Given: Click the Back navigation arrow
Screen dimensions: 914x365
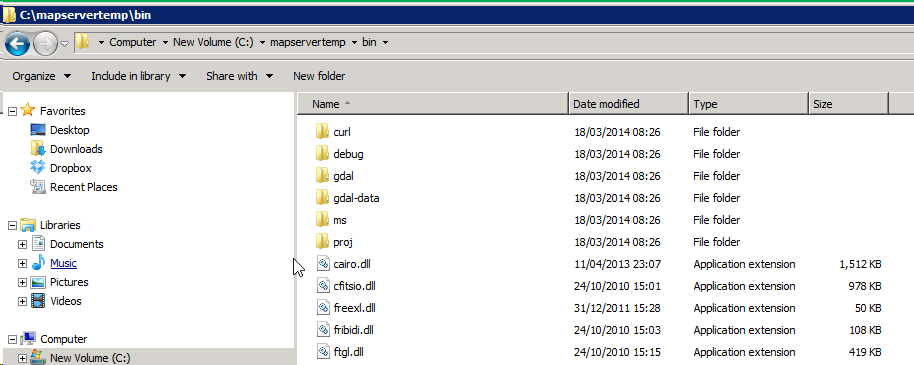Looking at the screenshot, I should [17, 43].
